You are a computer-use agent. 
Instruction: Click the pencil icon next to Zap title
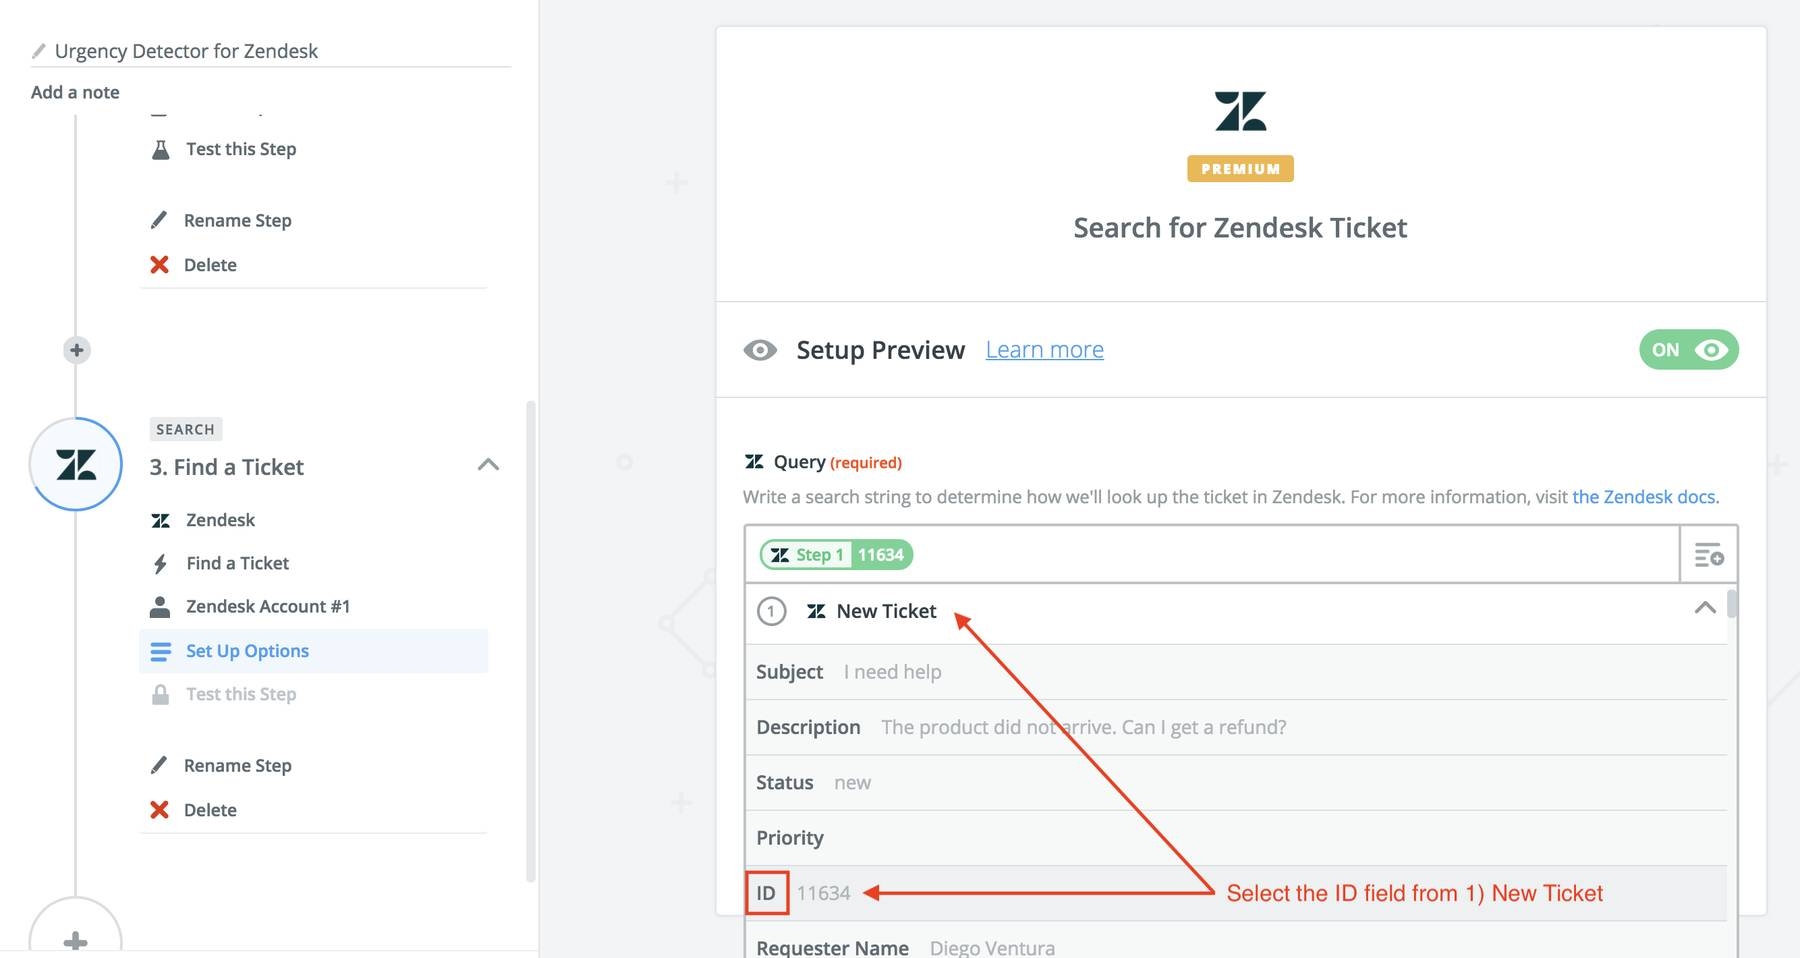click(39, 51)
